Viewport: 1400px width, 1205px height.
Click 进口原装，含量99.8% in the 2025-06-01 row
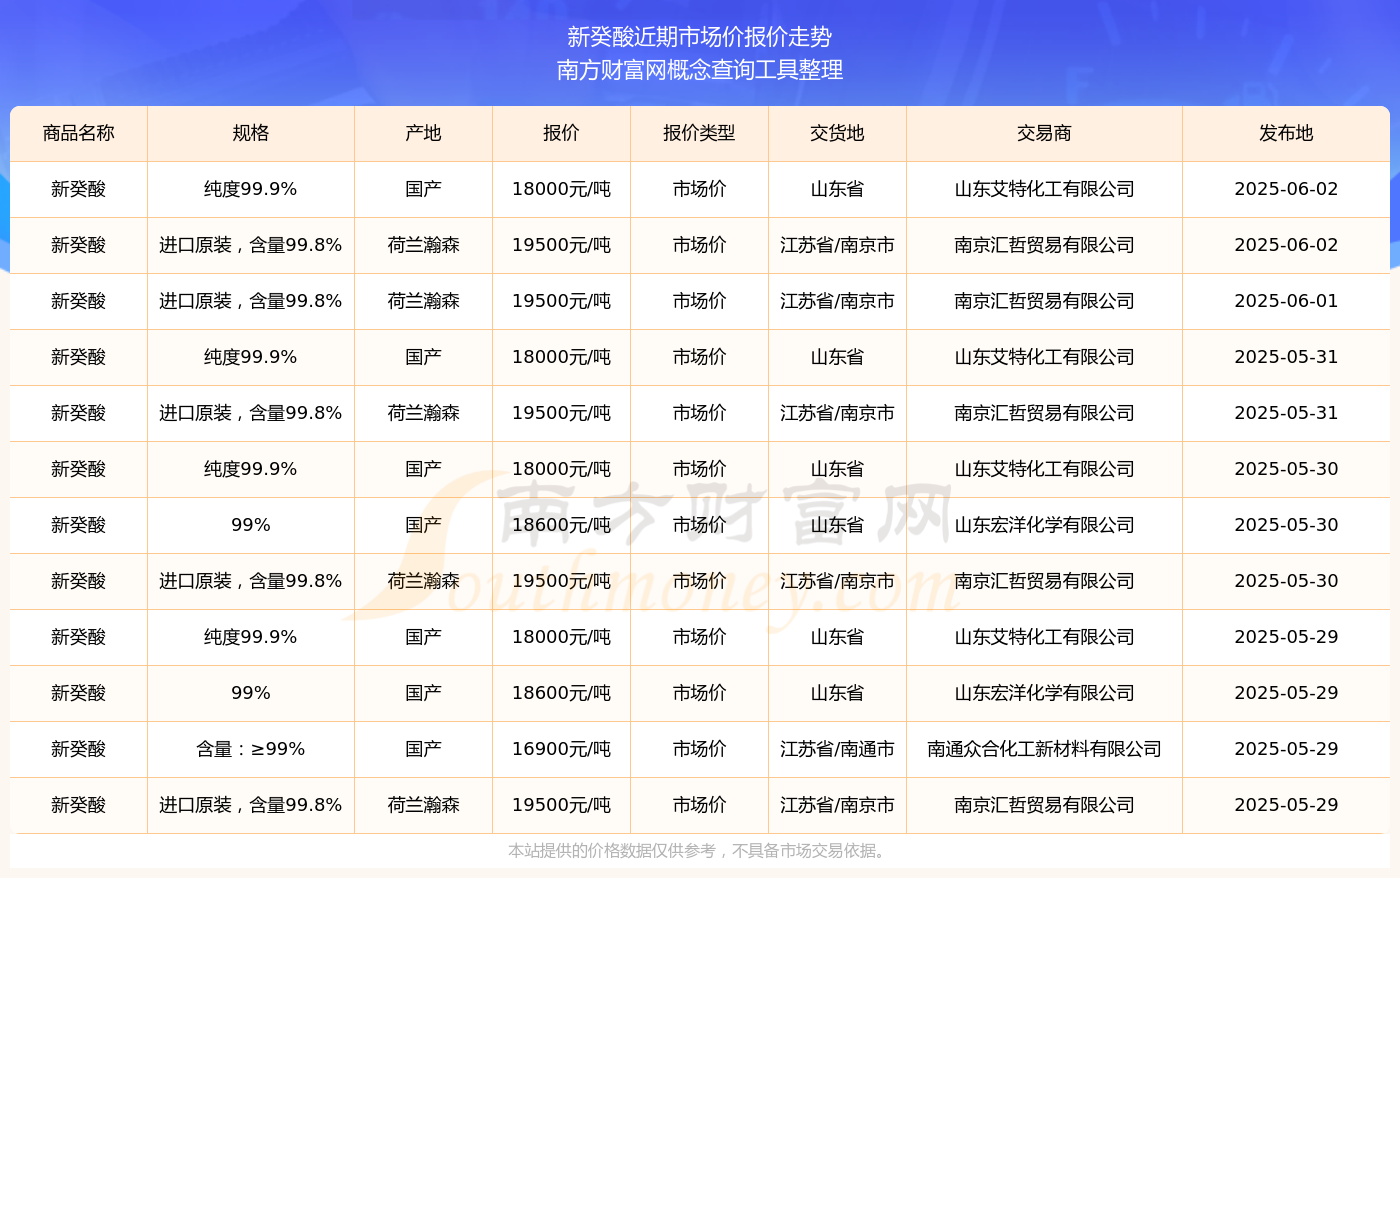click(251, 302)
